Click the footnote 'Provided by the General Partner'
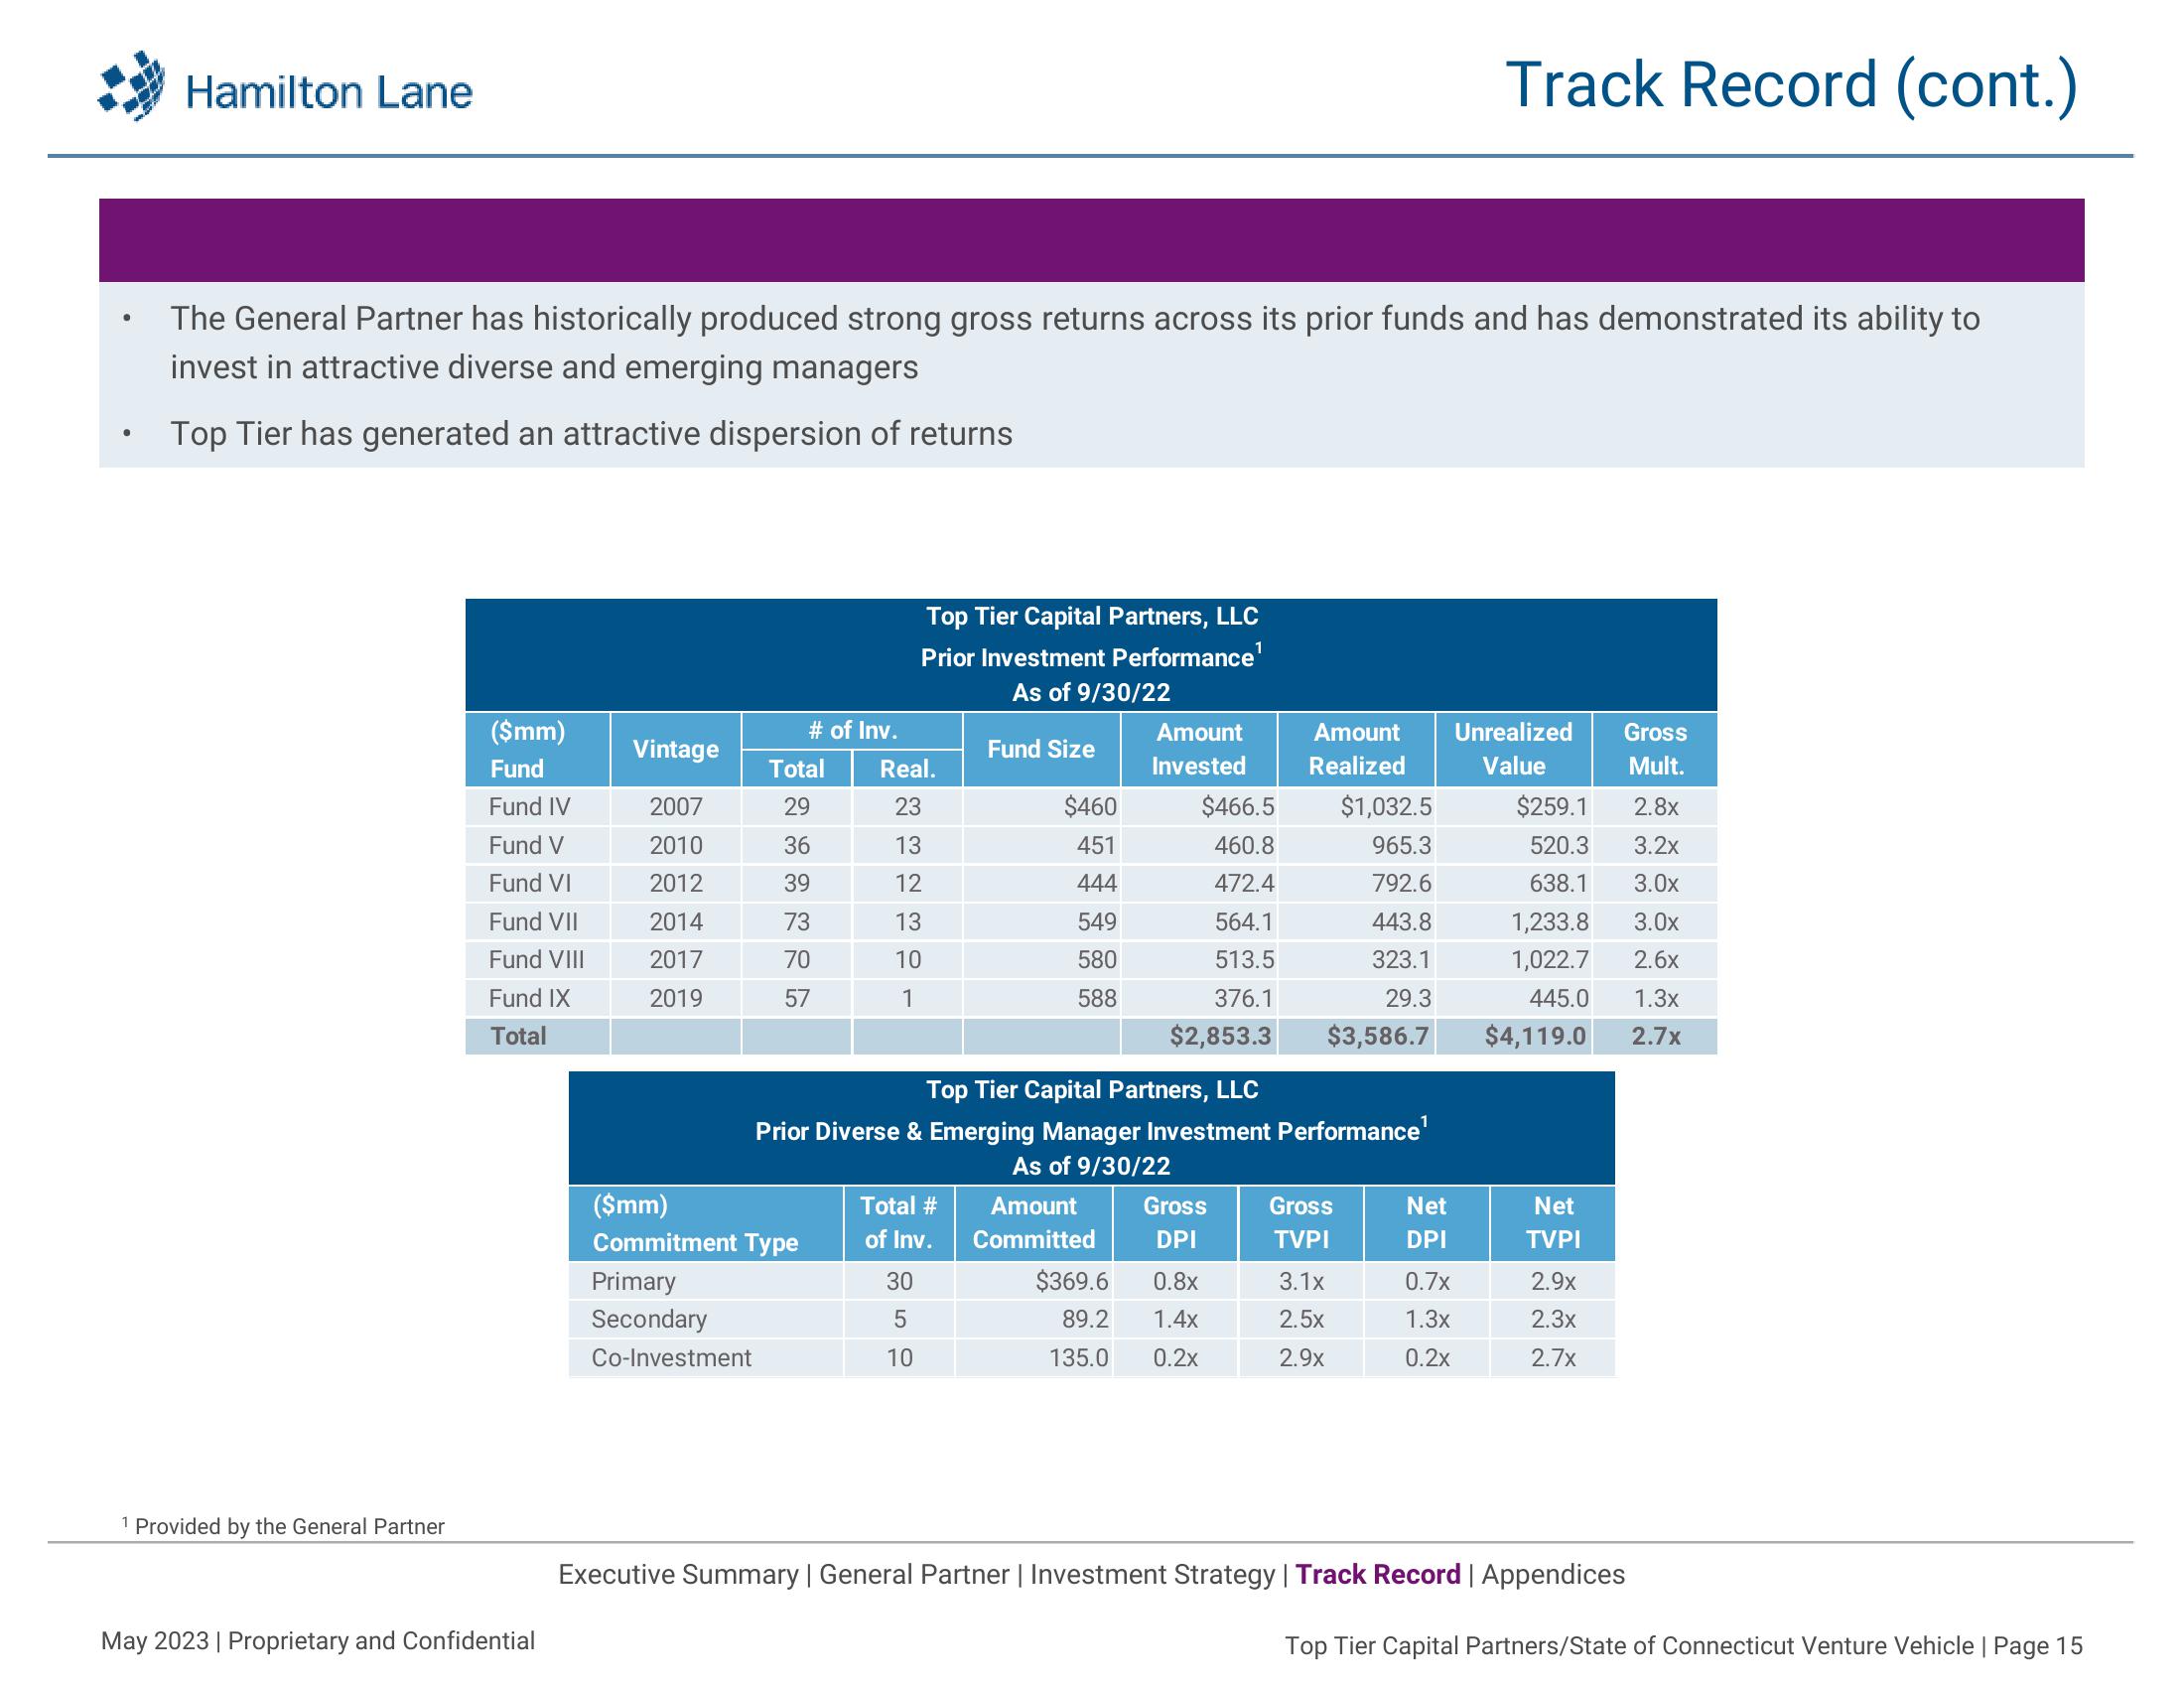The image size is (2184, 1688). pyautogui.click(x=283, y=1526)
